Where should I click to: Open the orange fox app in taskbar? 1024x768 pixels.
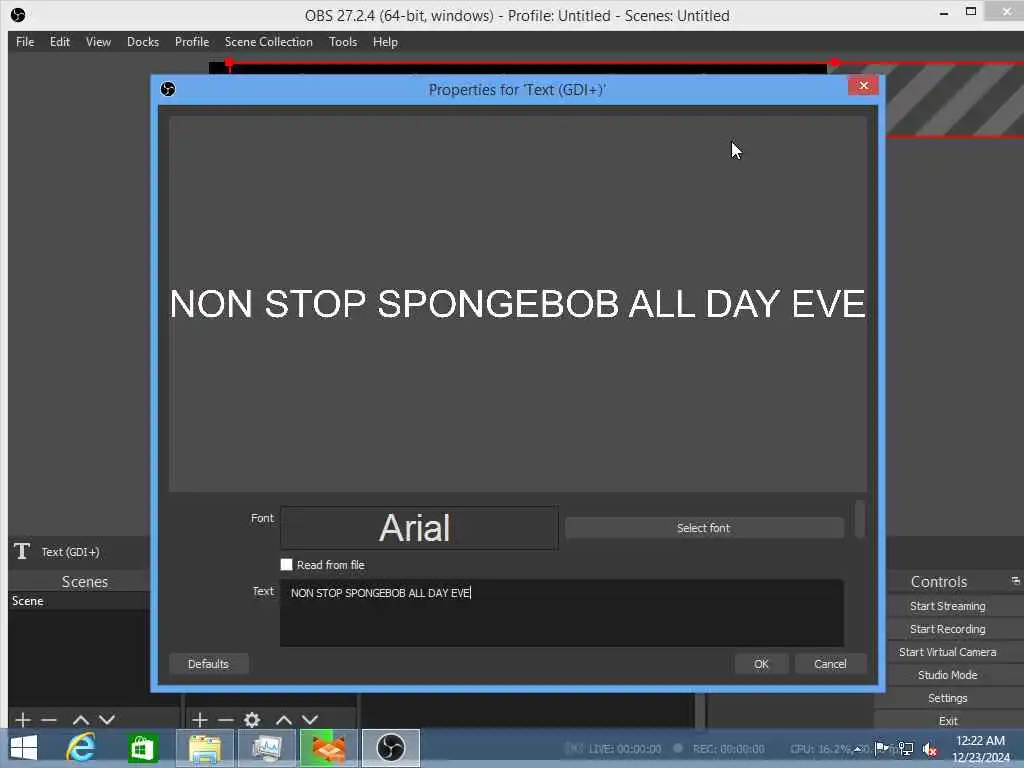pyautogui.click(x=328, y=748)
